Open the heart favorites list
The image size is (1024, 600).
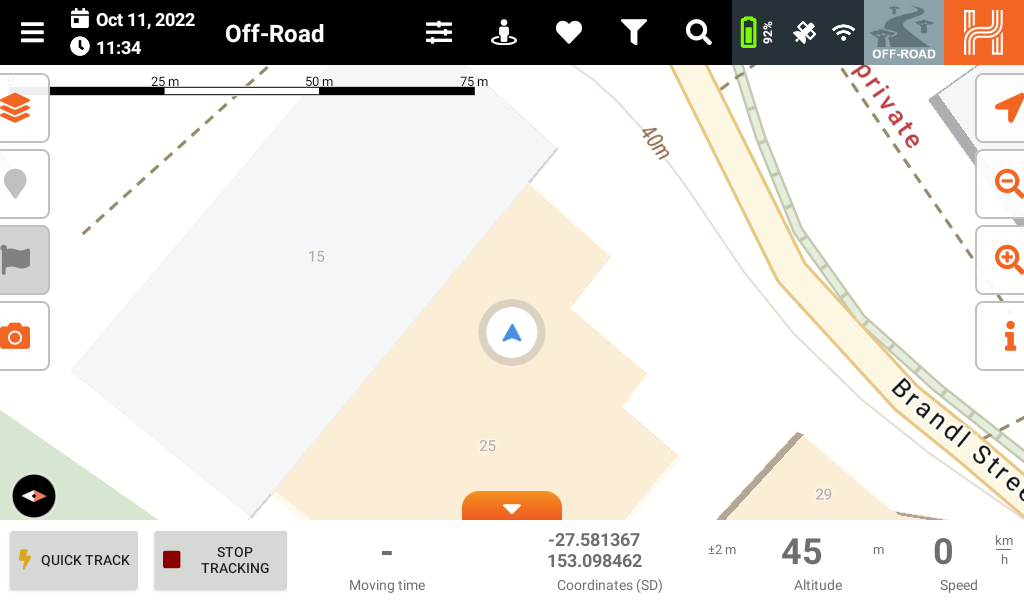coord(568,32)
